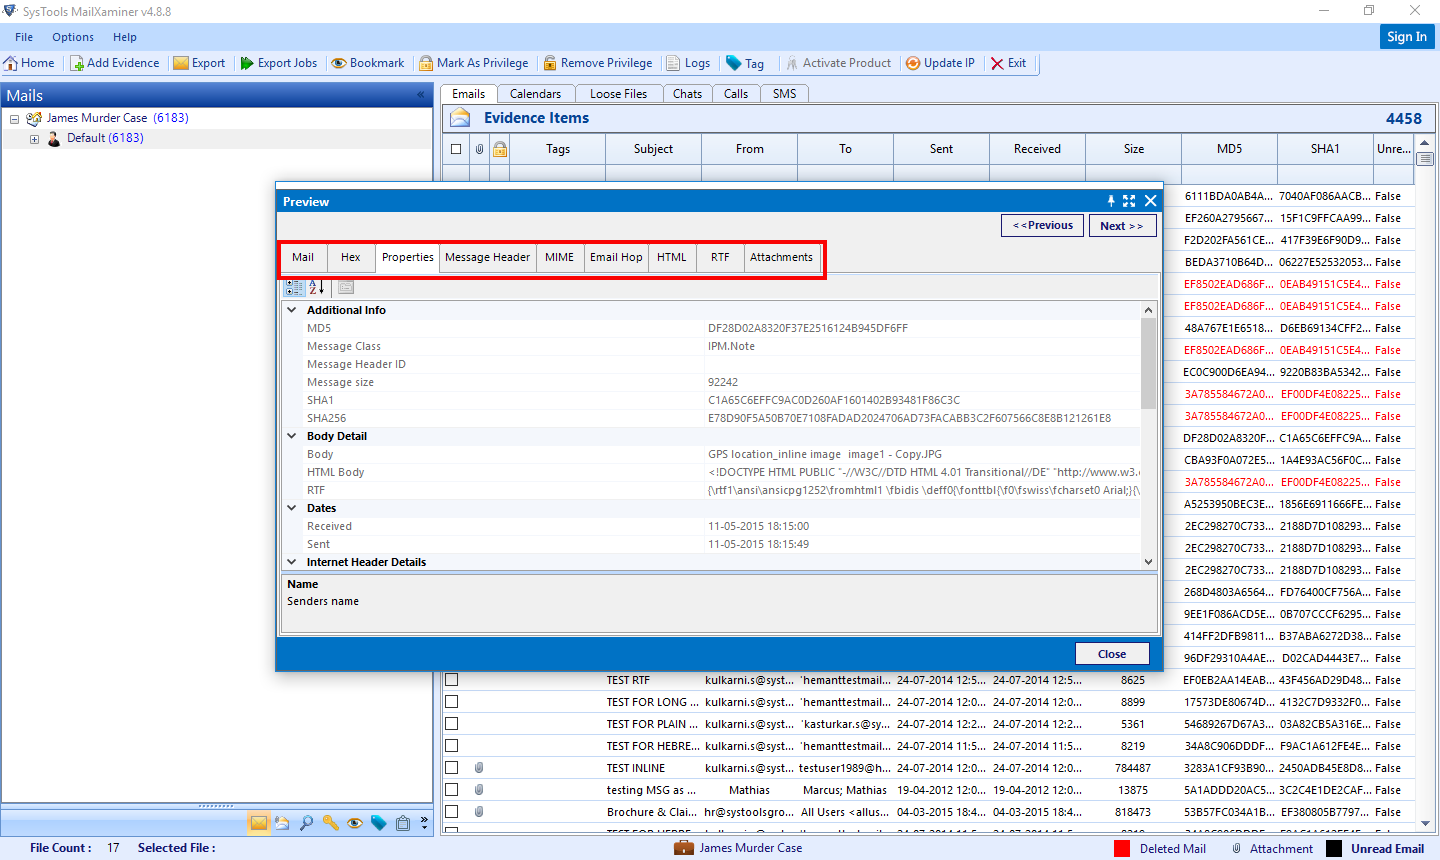This screenshot has width=1440, height=860.
Task: Switch to the Message Header tab in Preview
Action: coord(487,257)
